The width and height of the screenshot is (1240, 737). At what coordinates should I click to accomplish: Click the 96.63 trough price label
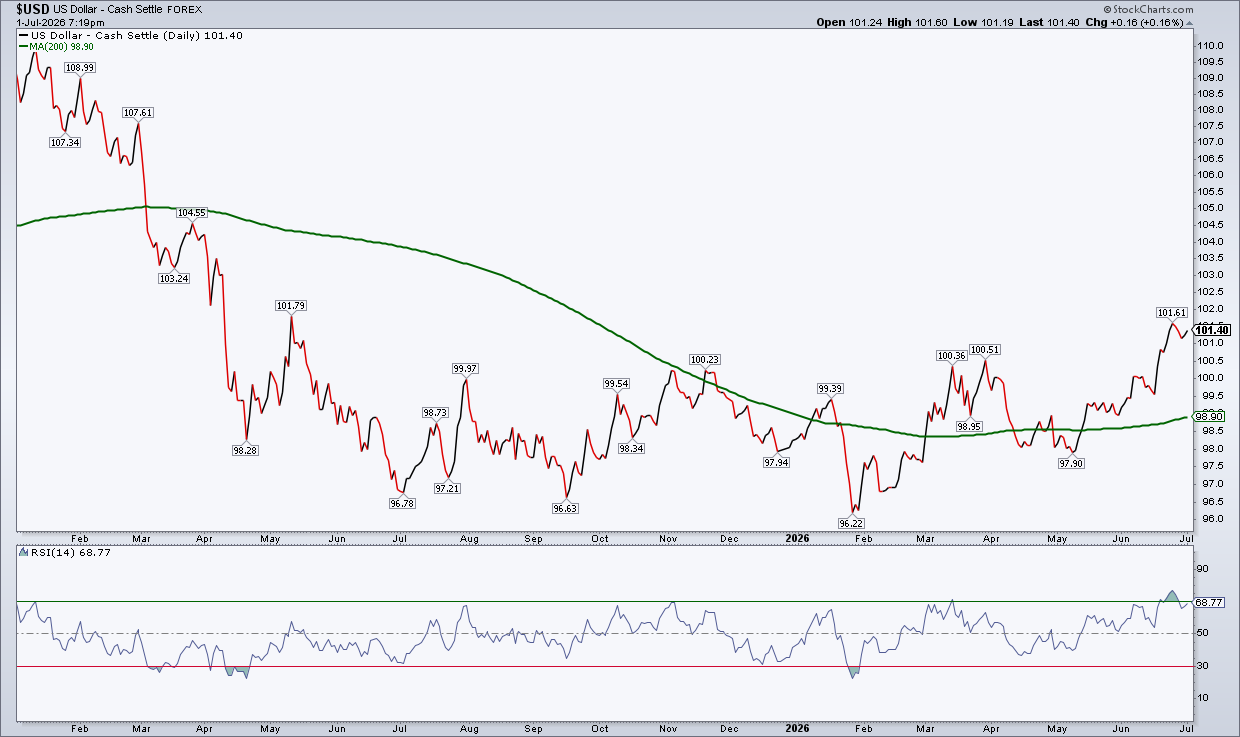565,508
